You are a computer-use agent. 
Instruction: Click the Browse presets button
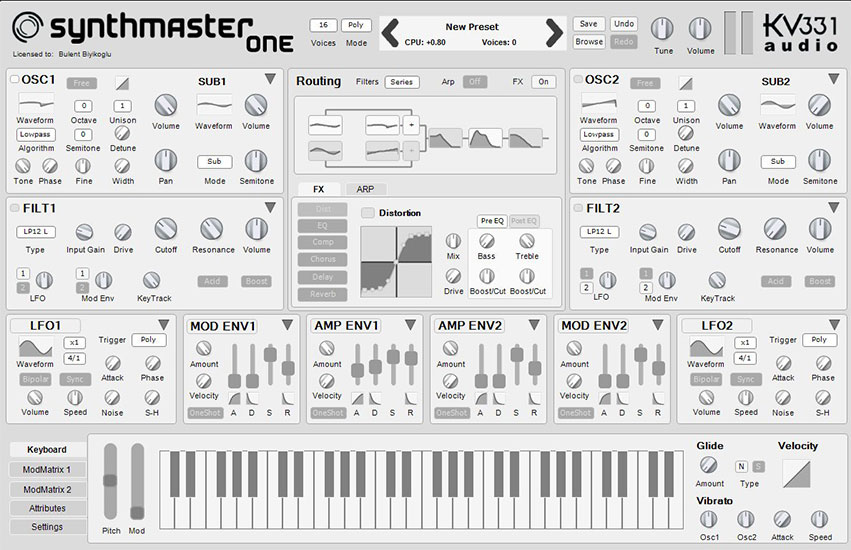click(588, 42)
